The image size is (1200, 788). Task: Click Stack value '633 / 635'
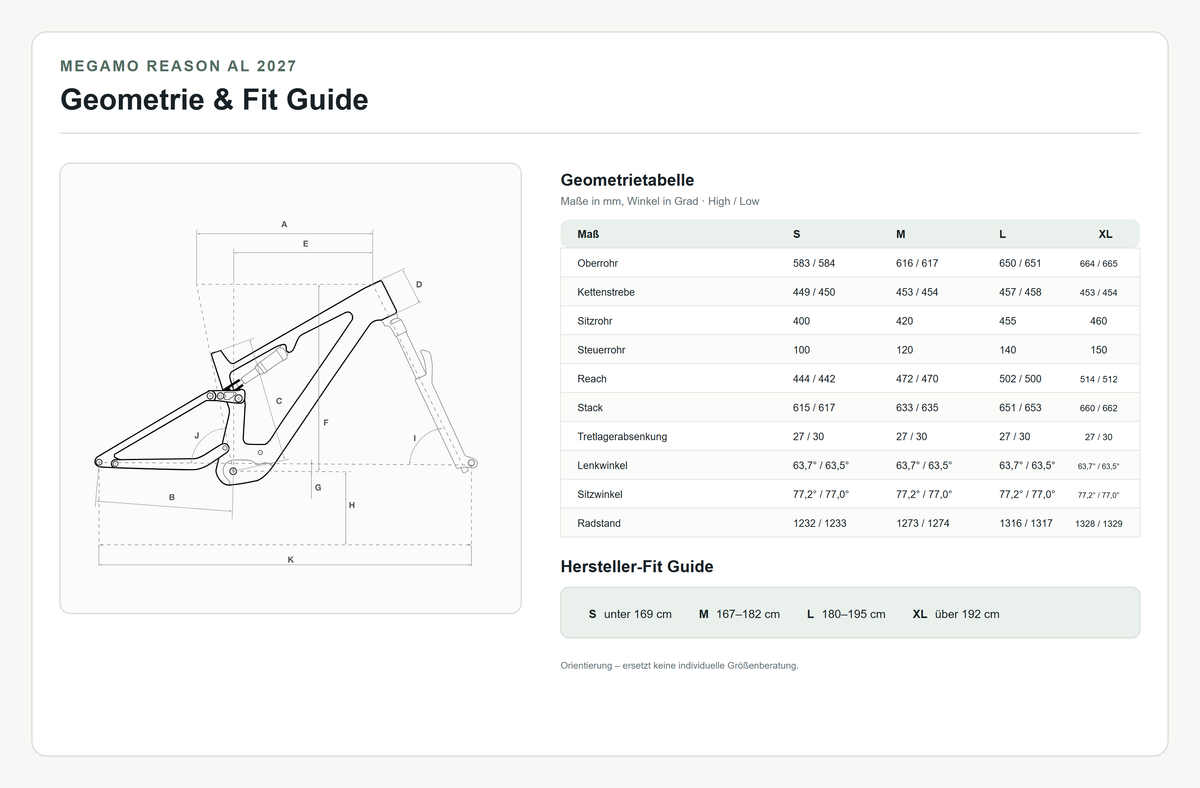coord(917,408)
